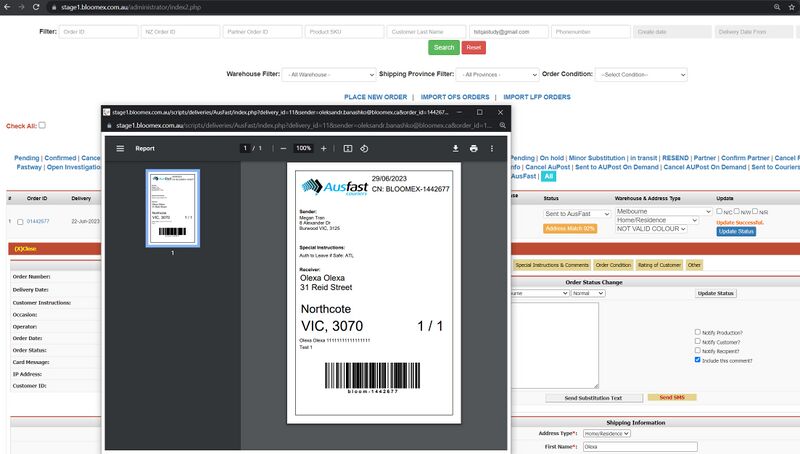This screenshot has height=454, width=800.
Task: Reload the browser page
Action: (x=36, y=7)
